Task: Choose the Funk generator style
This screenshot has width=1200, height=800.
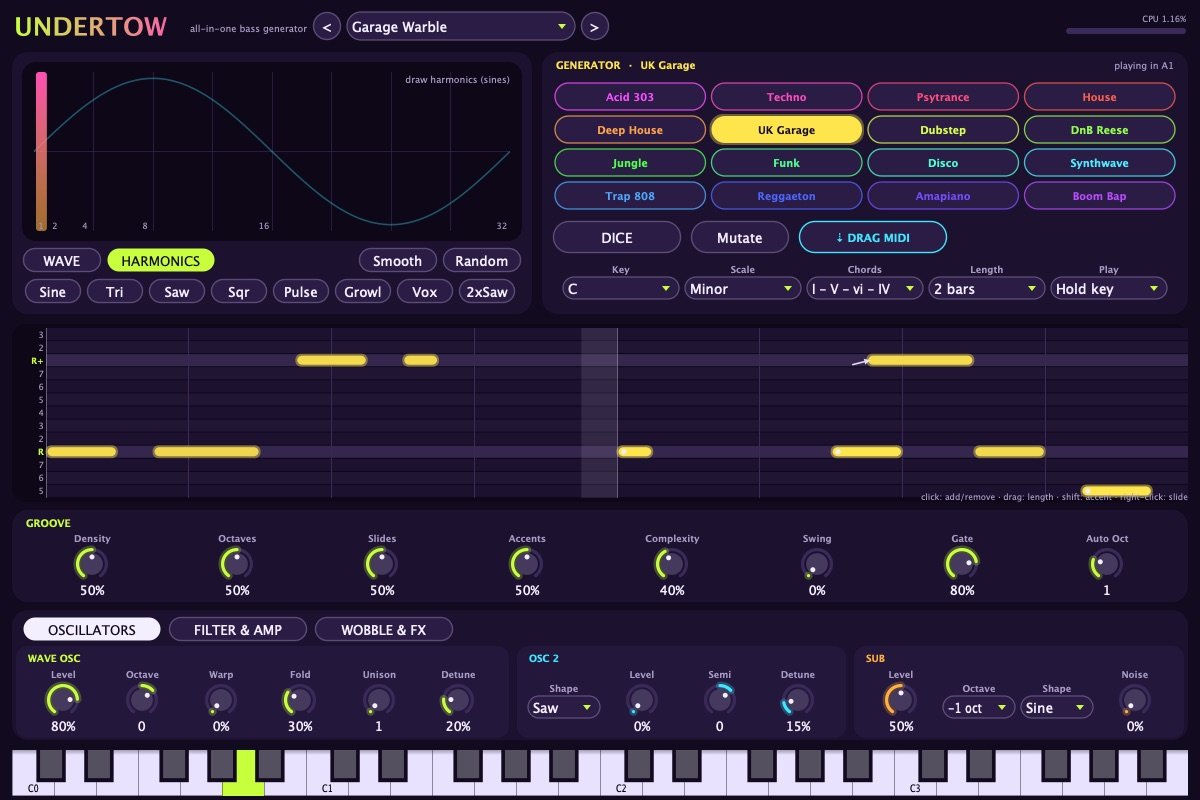Action: coord(787,163)
